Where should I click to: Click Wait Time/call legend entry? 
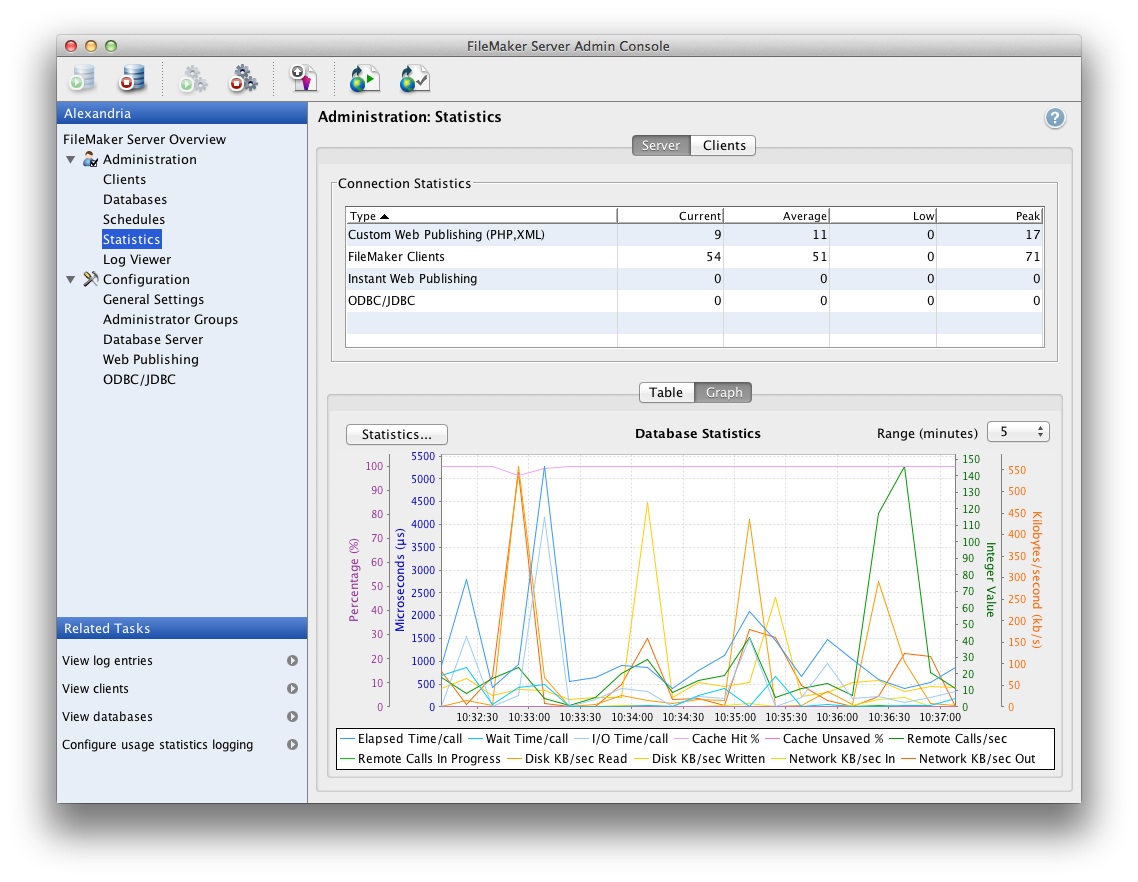click(518, 738)
